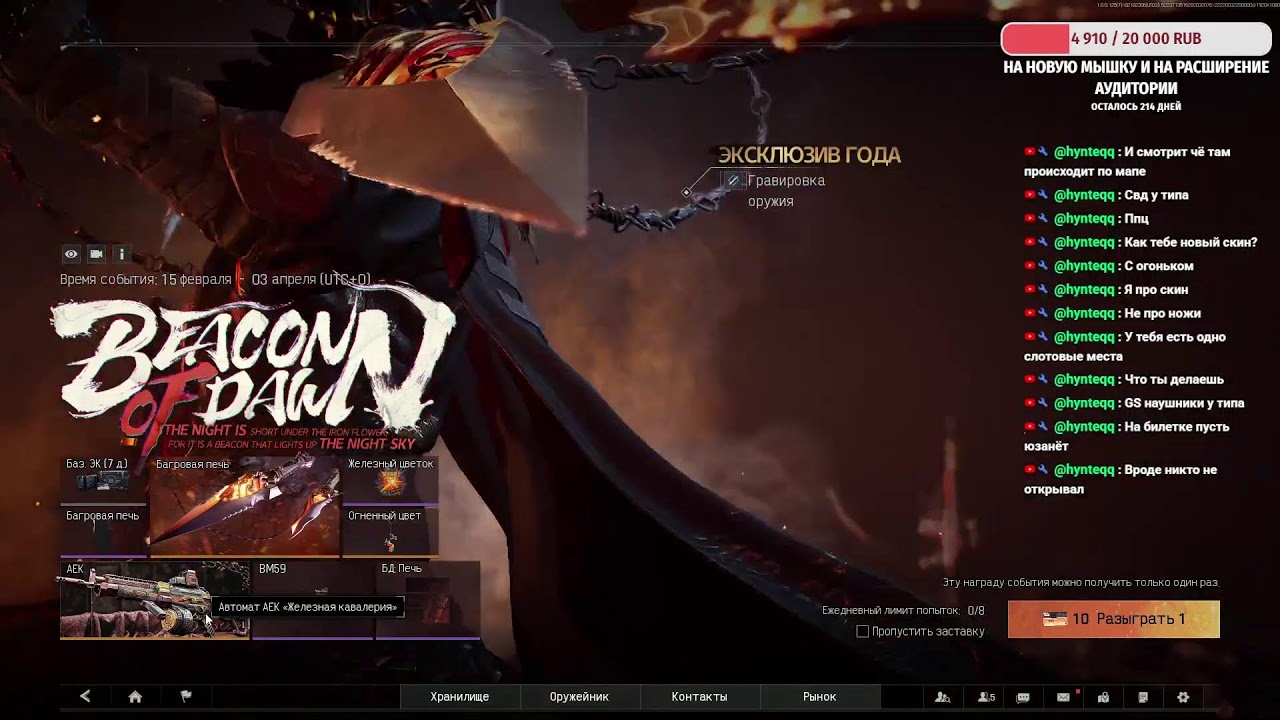
Task: Select the Баз. ЭК (7 д.) reward tile
Action: pos(104,480)
